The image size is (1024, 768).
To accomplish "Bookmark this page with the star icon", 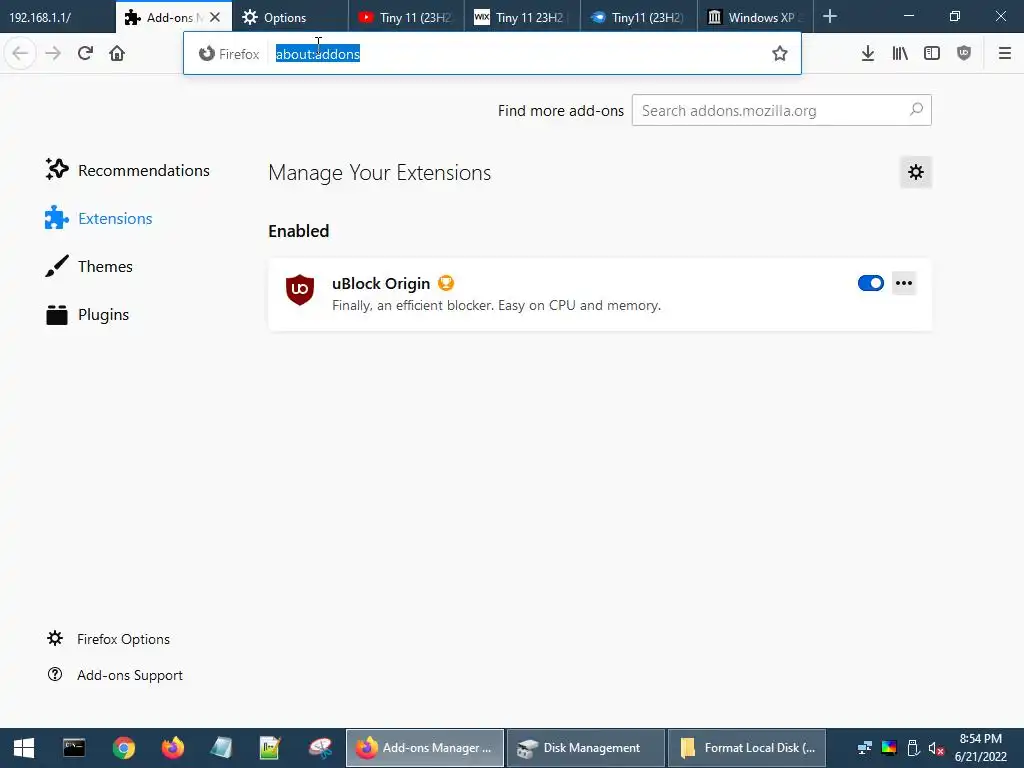I will tap(780, 54).
